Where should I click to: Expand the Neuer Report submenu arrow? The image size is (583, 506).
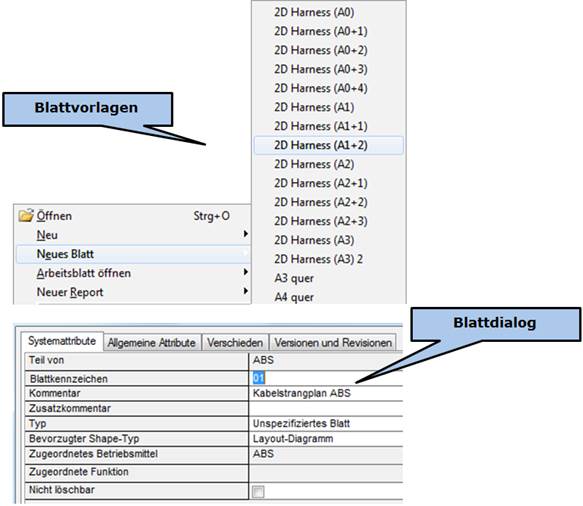click(x=245, y=291)
